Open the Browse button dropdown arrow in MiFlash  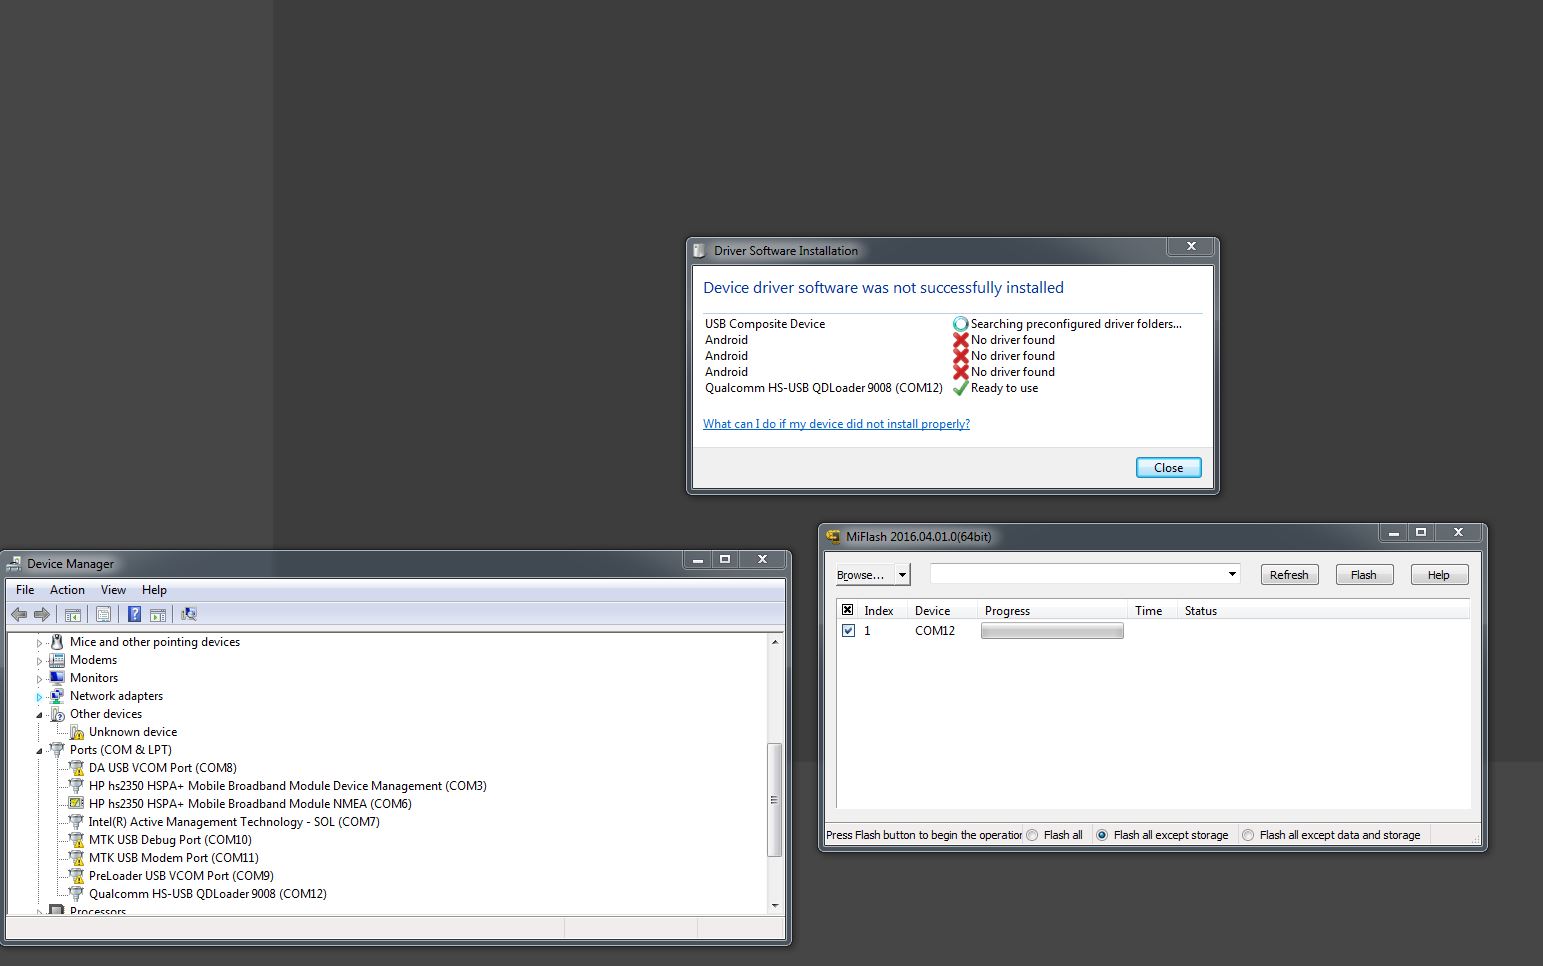pos(902,575)
